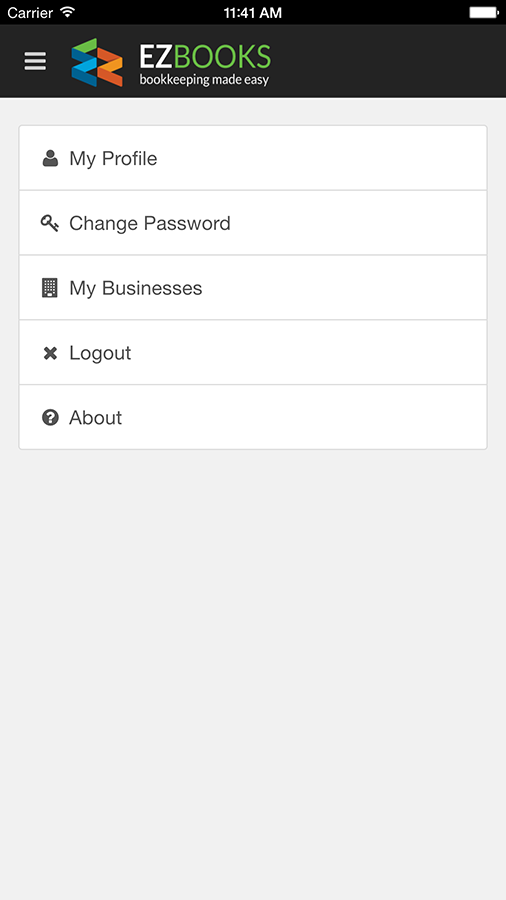Click the question mark icon beside About
506x900 pixels.
pos(50,417)
